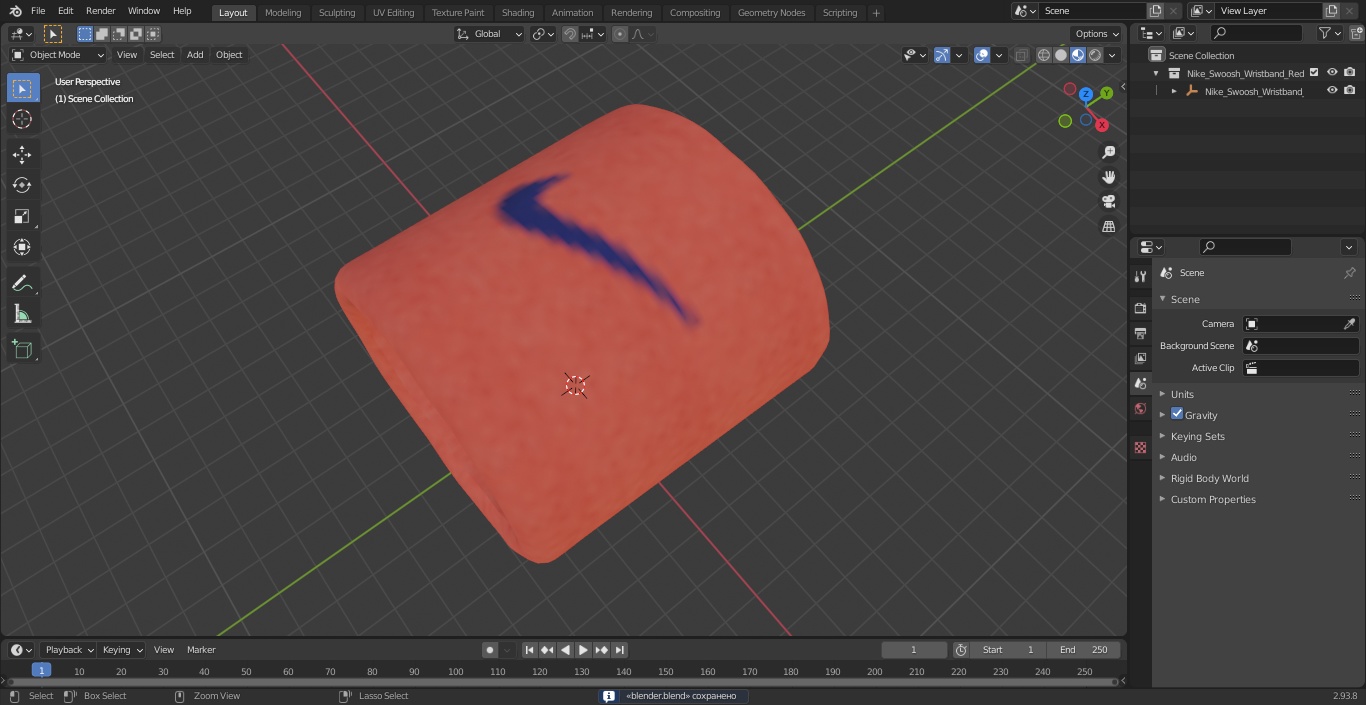Open the View Layer properties tab
The width and height of the screenshot is (1366, 705).
[1140, 358]
